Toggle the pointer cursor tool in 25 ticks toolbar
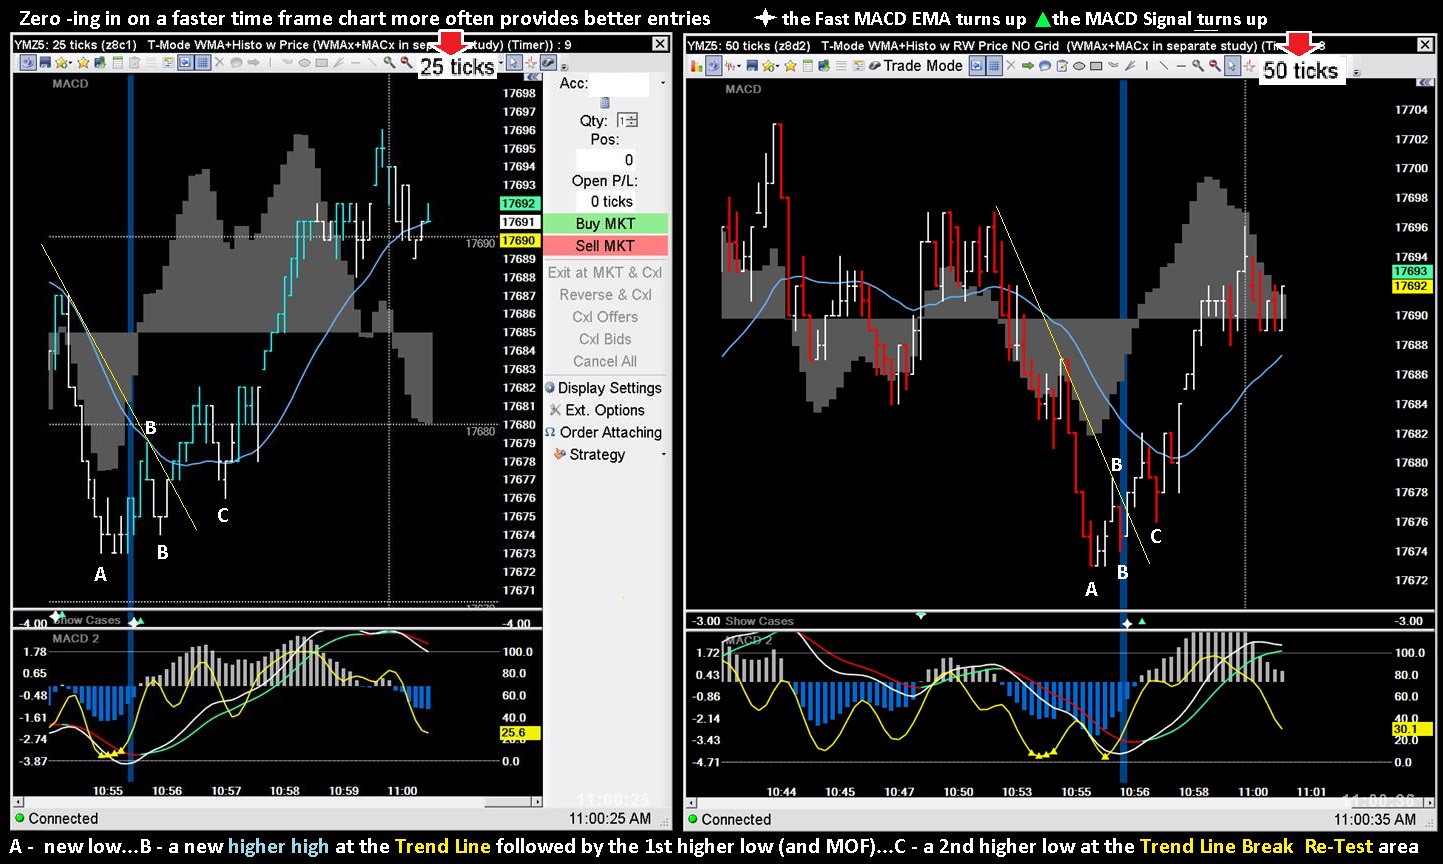The width and height of the screenshot is (1443, 864). point(514,62)
